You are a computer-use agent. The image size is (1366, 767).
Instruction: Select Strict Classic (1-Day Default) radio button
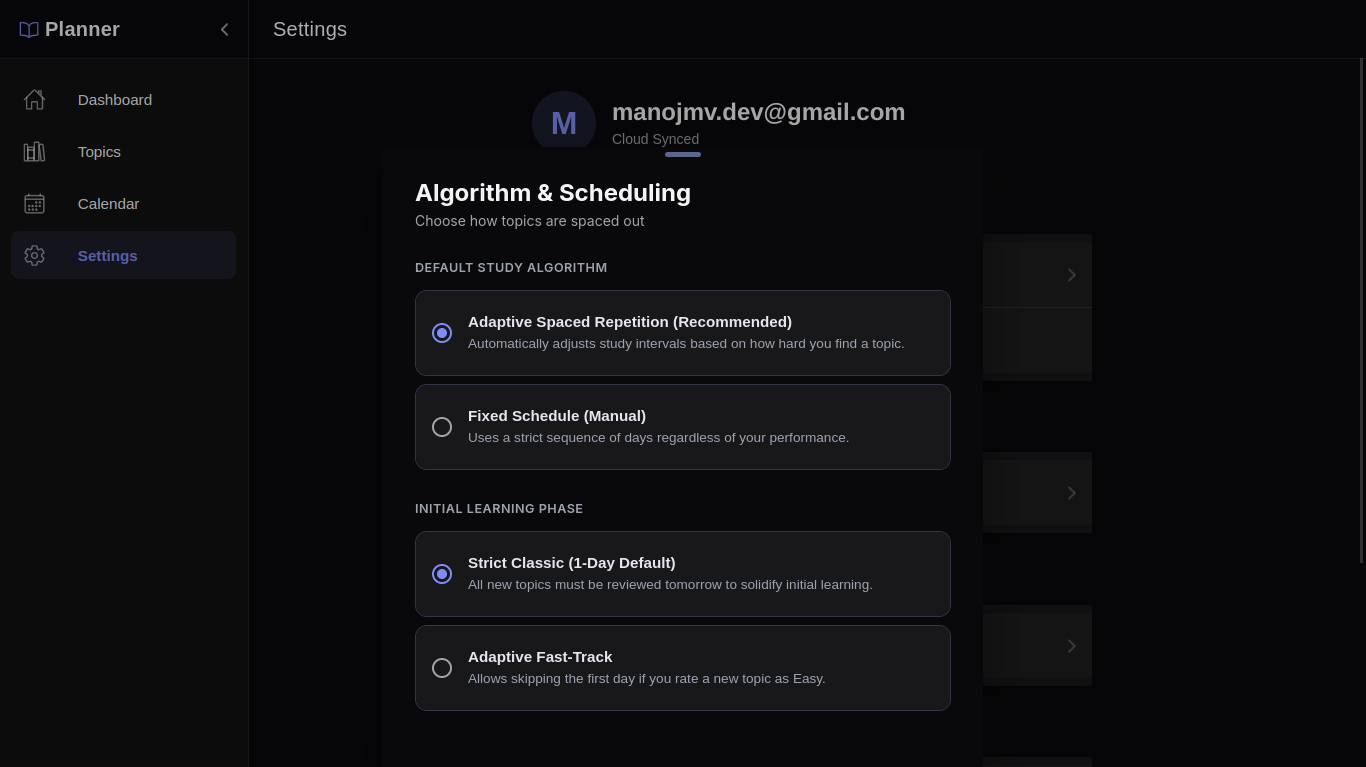(442, 574)
